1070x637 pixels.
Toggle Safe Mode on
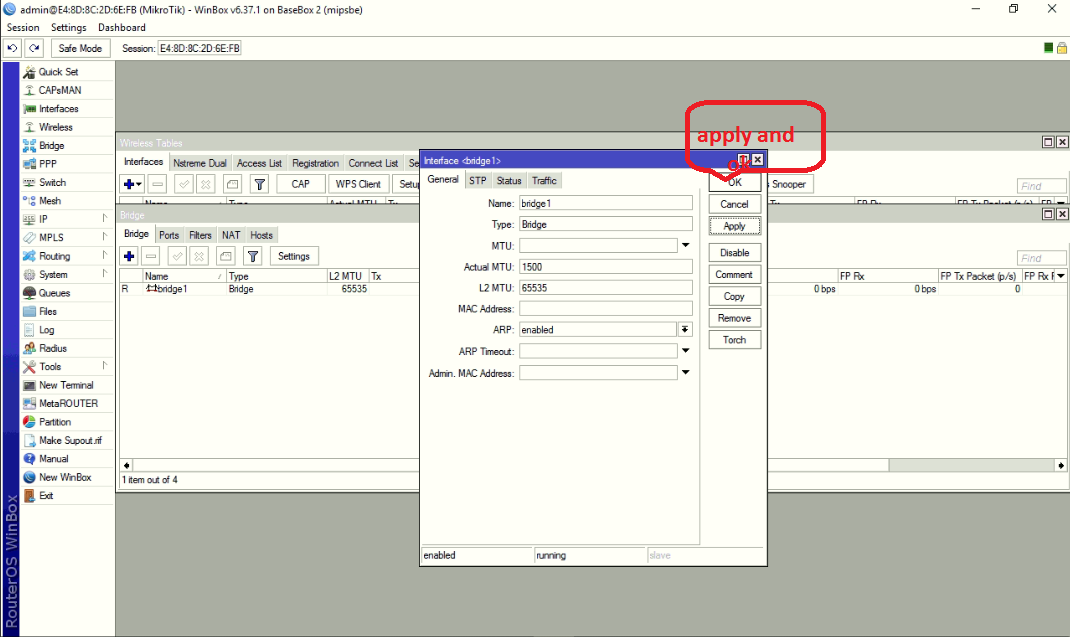click(x=80, y=47)
